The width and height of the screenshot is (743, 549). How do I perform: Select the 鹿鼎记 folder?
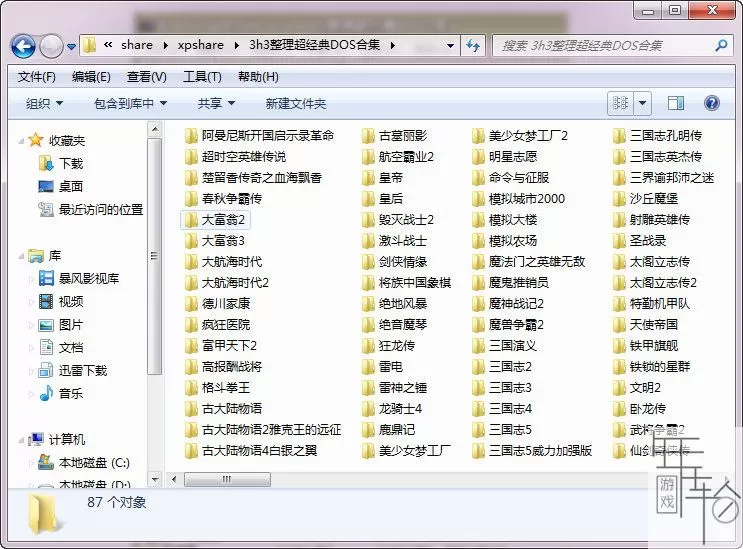coord(389,430)
